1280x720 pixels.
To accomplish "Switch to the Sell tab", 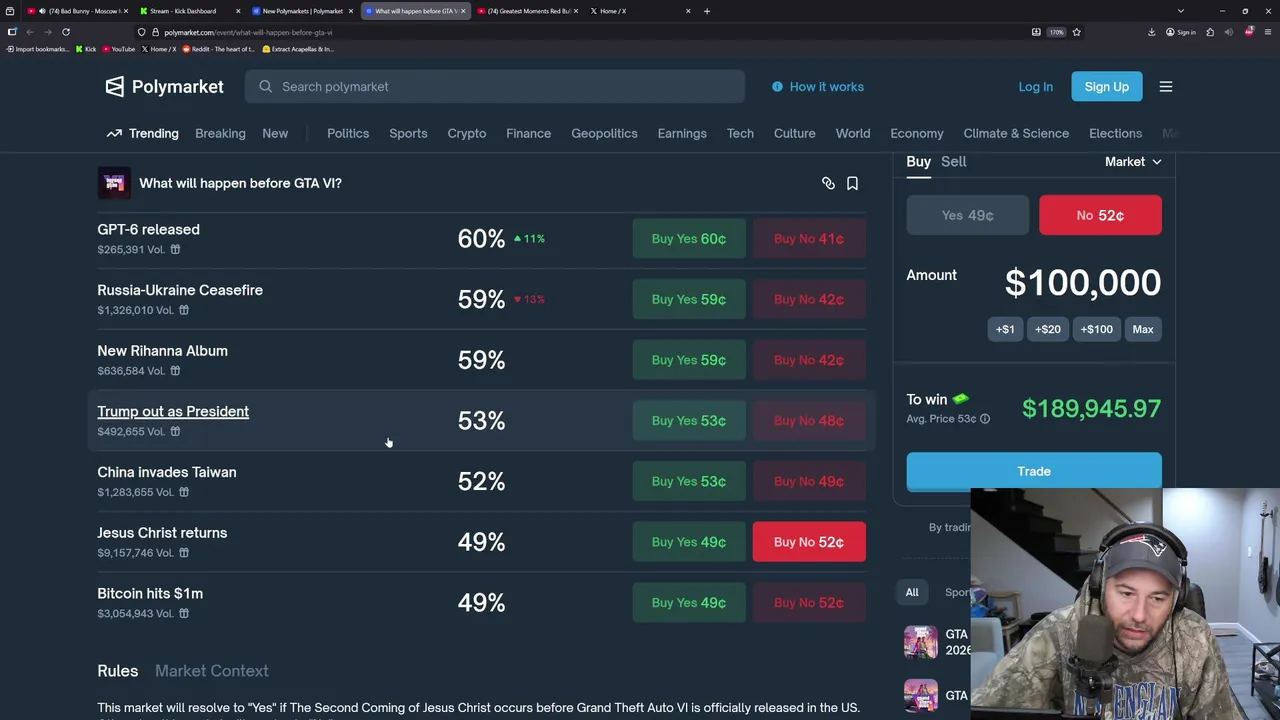I will [953, 161].
